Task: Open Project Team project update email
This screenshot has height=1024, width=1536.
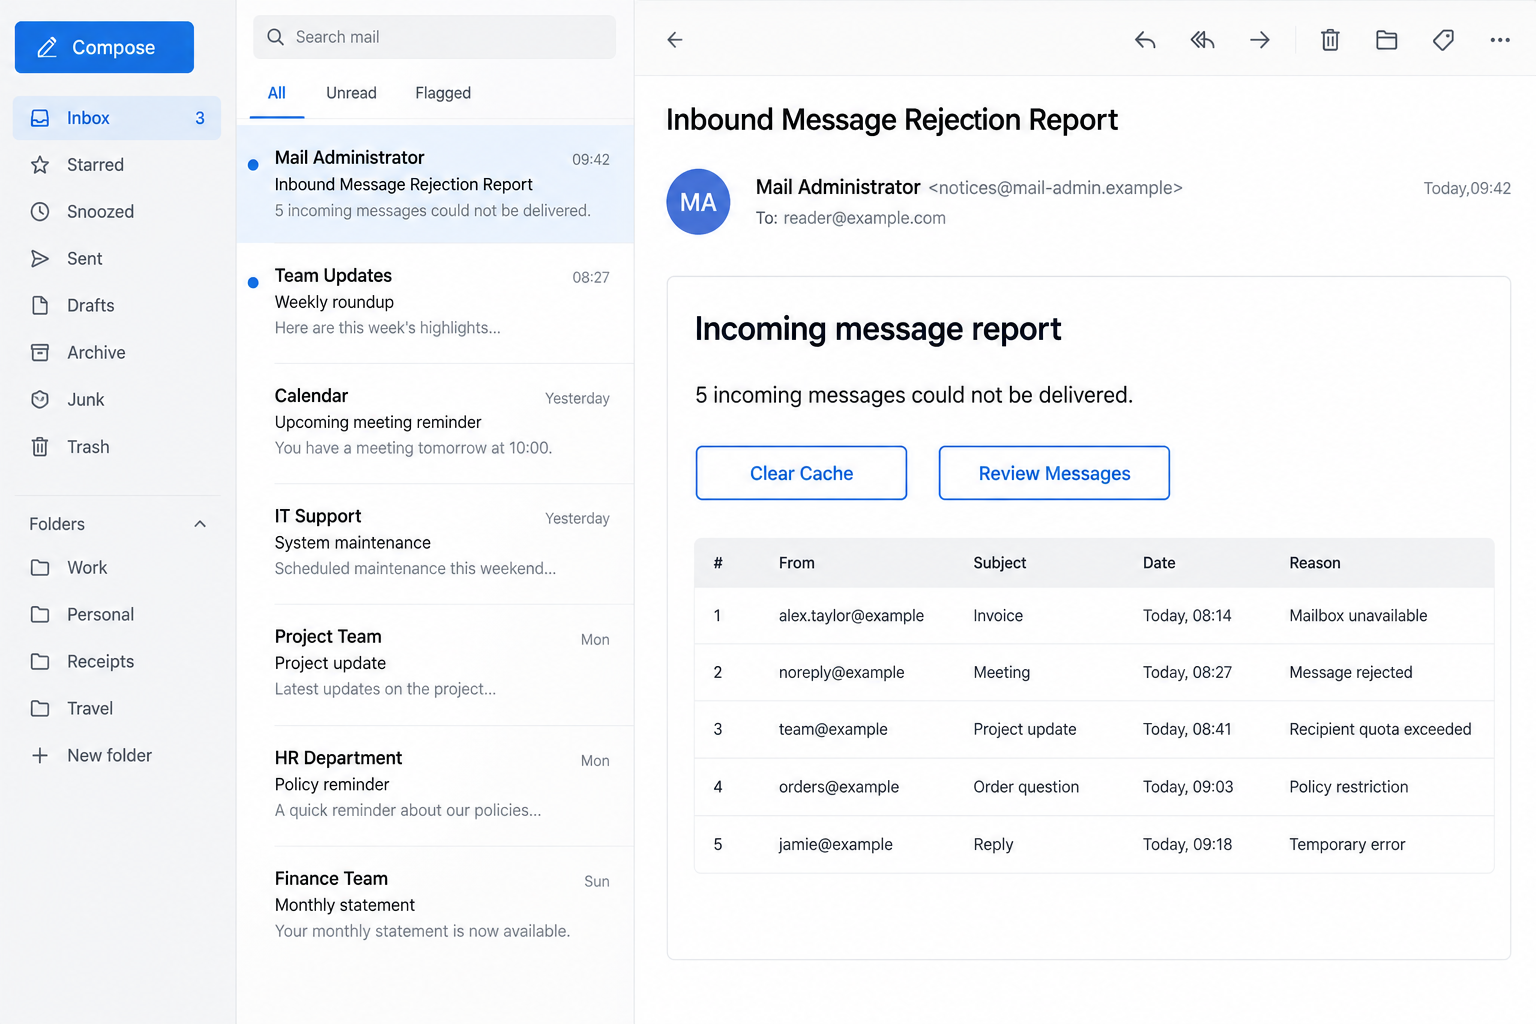Action: 435,663
